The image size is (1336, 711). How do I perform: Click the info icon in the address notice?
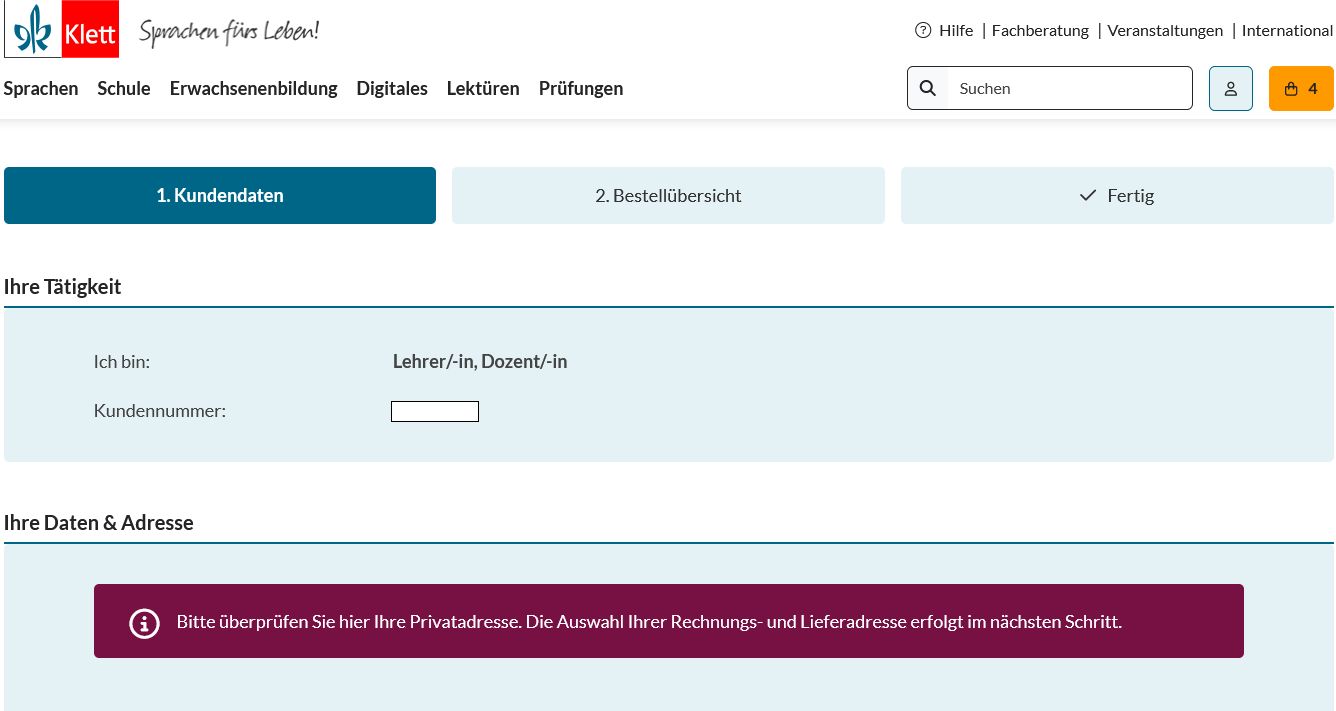tap(144, 623)
